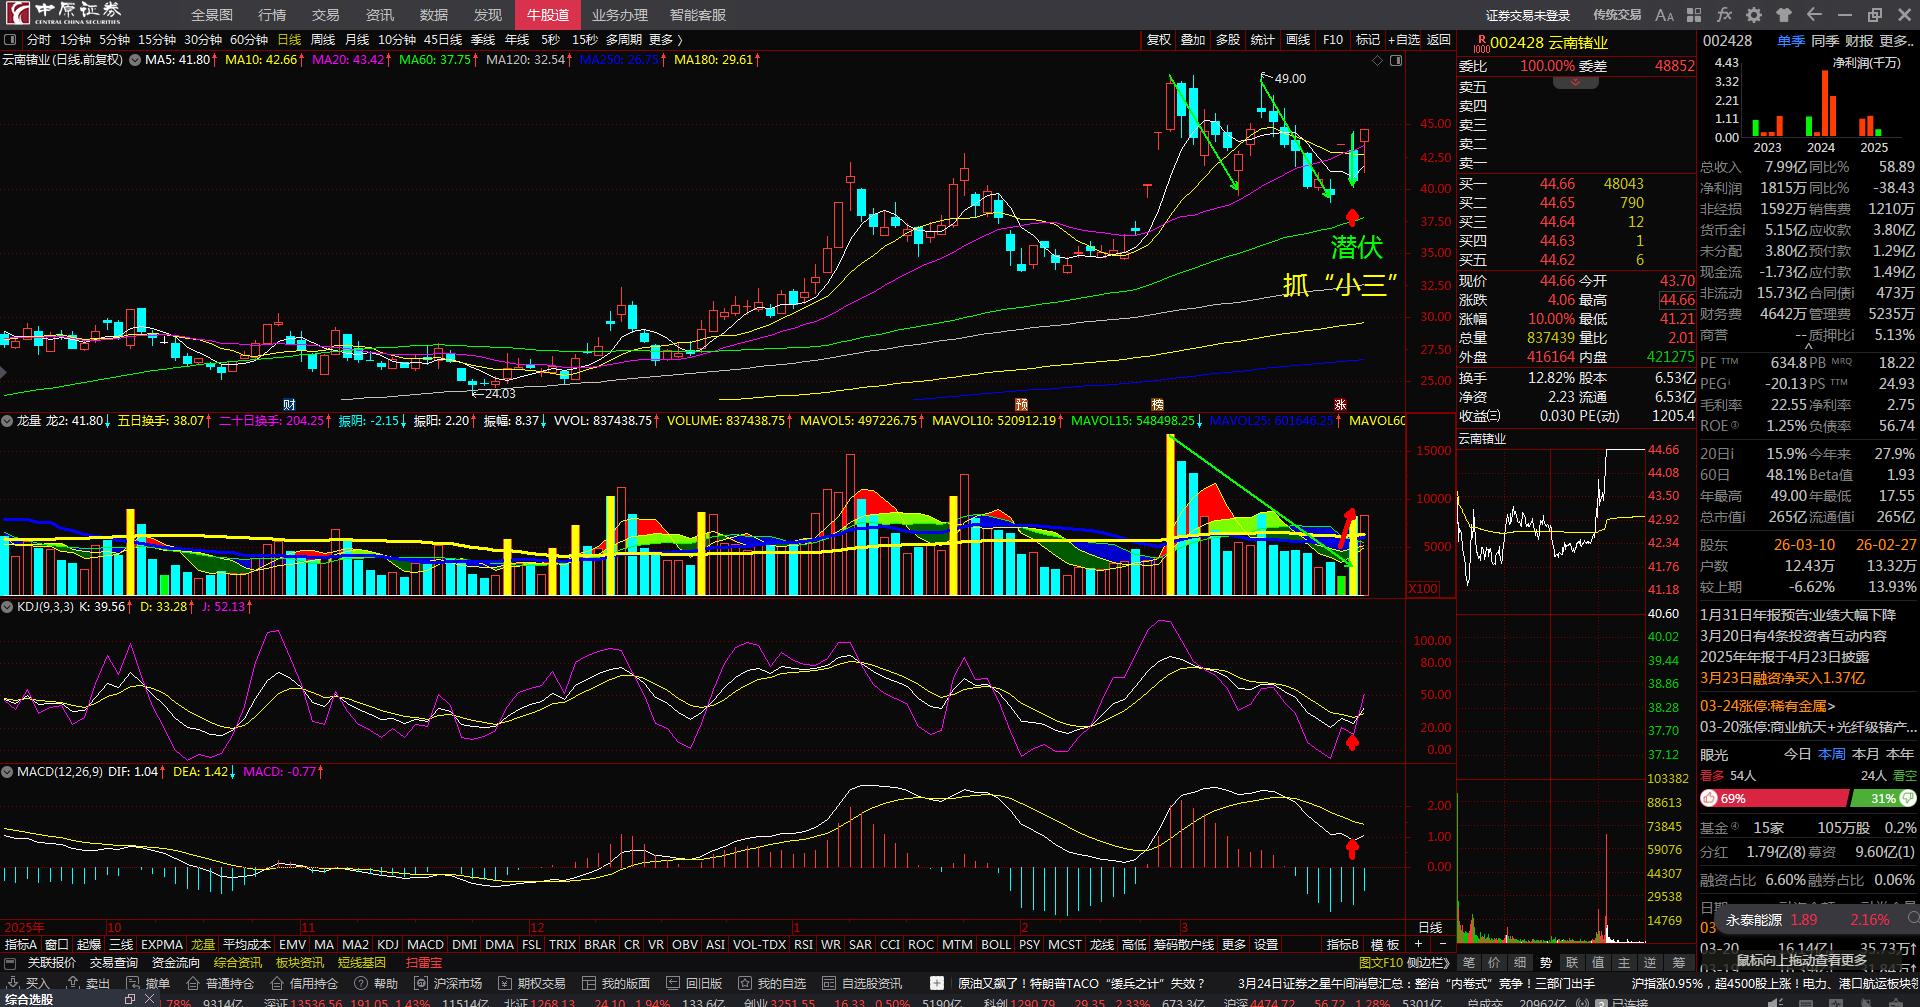Viewport: 1920px width, 1007px height.
Task: Click the minus button beside 模板
Action: (1442, 944)
